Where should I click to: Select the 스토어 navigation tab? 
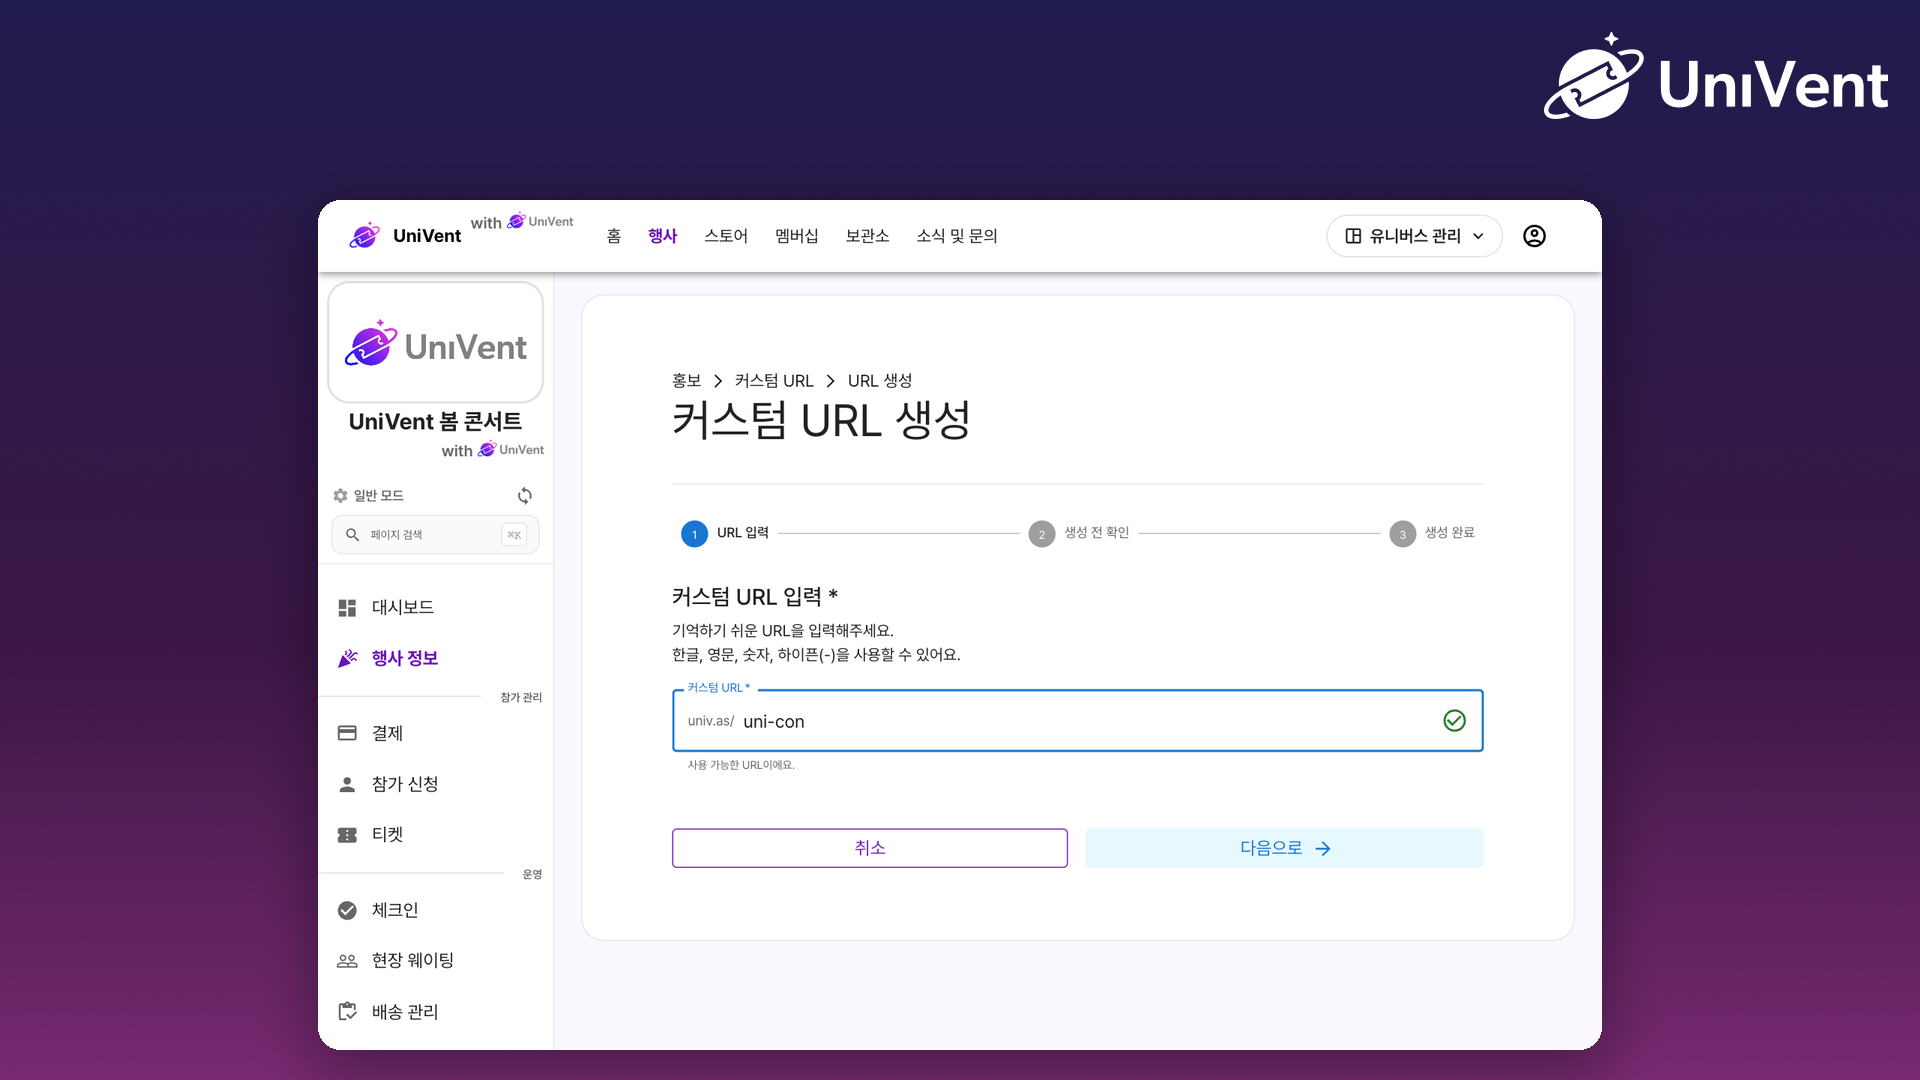click(726, 236)
